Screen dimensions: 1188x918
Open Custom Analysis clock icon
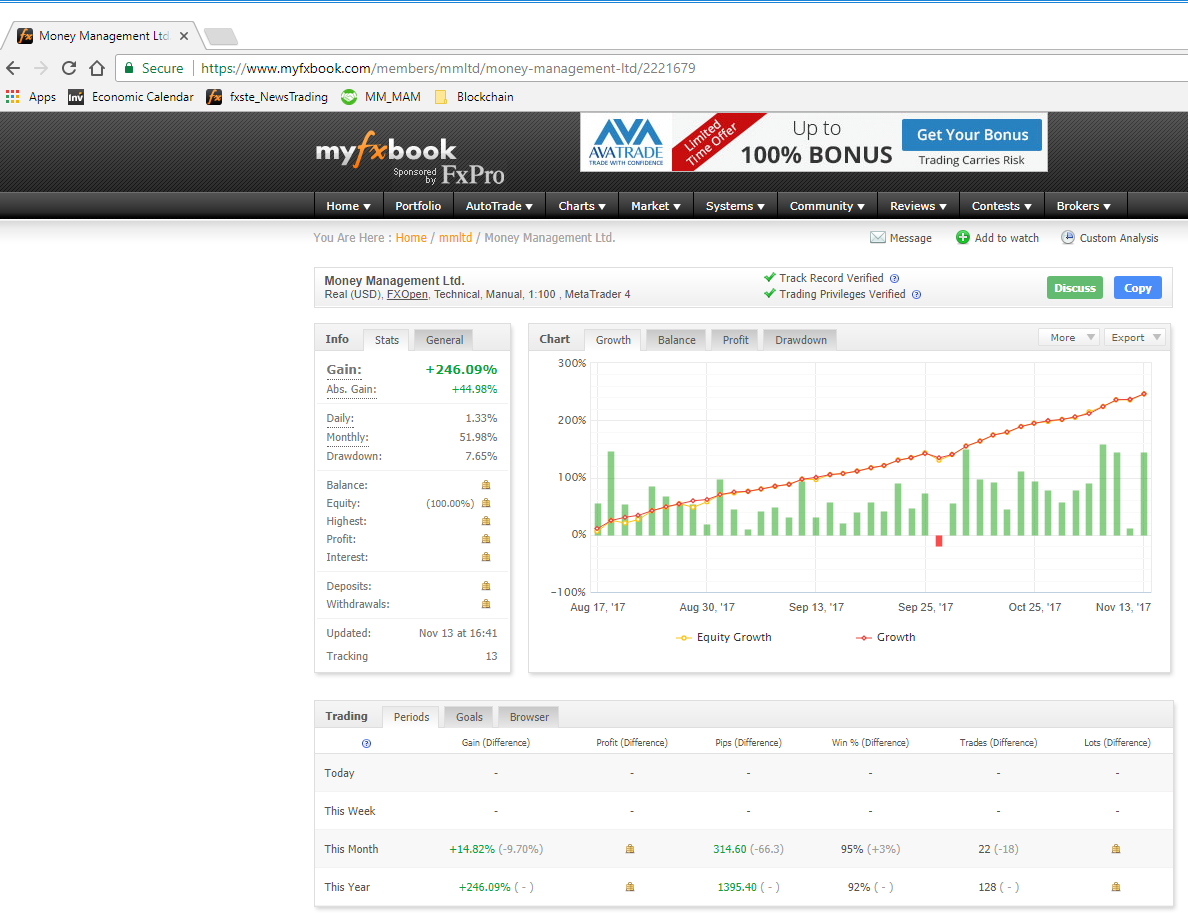click(1068, 238)
